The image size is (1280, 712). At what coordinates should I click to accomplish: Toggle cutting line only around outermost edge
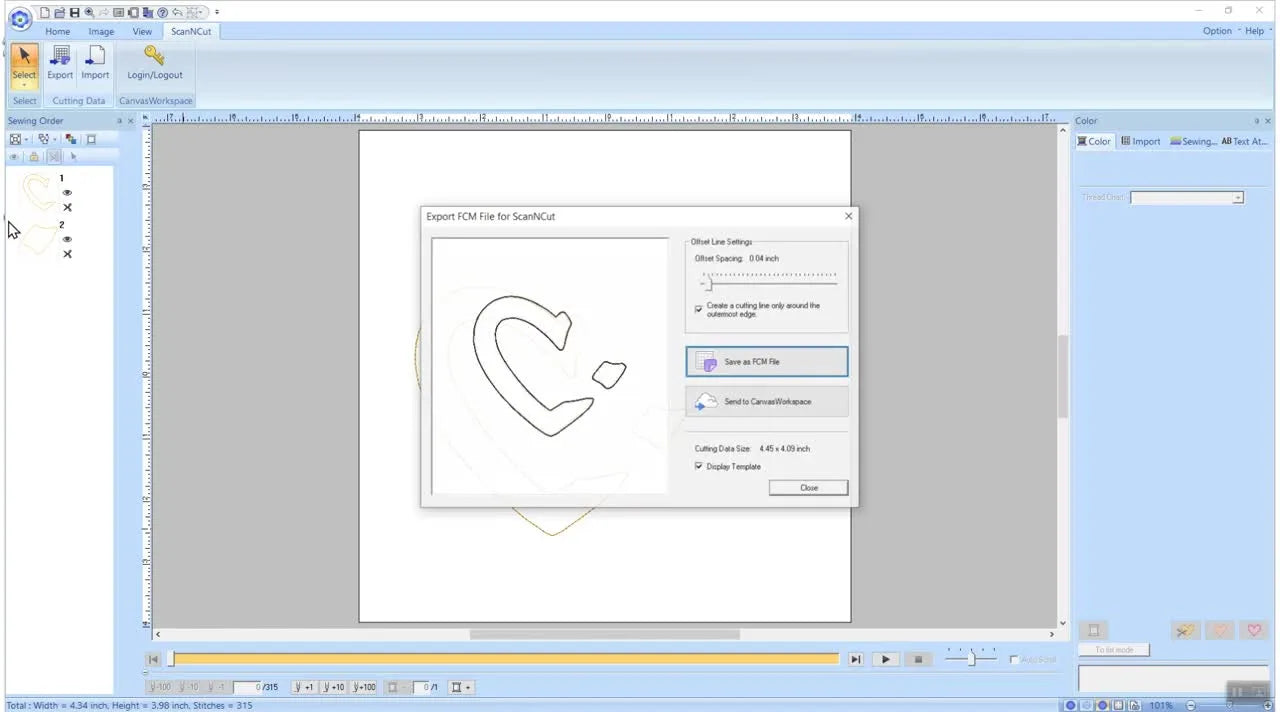point(698,309)
